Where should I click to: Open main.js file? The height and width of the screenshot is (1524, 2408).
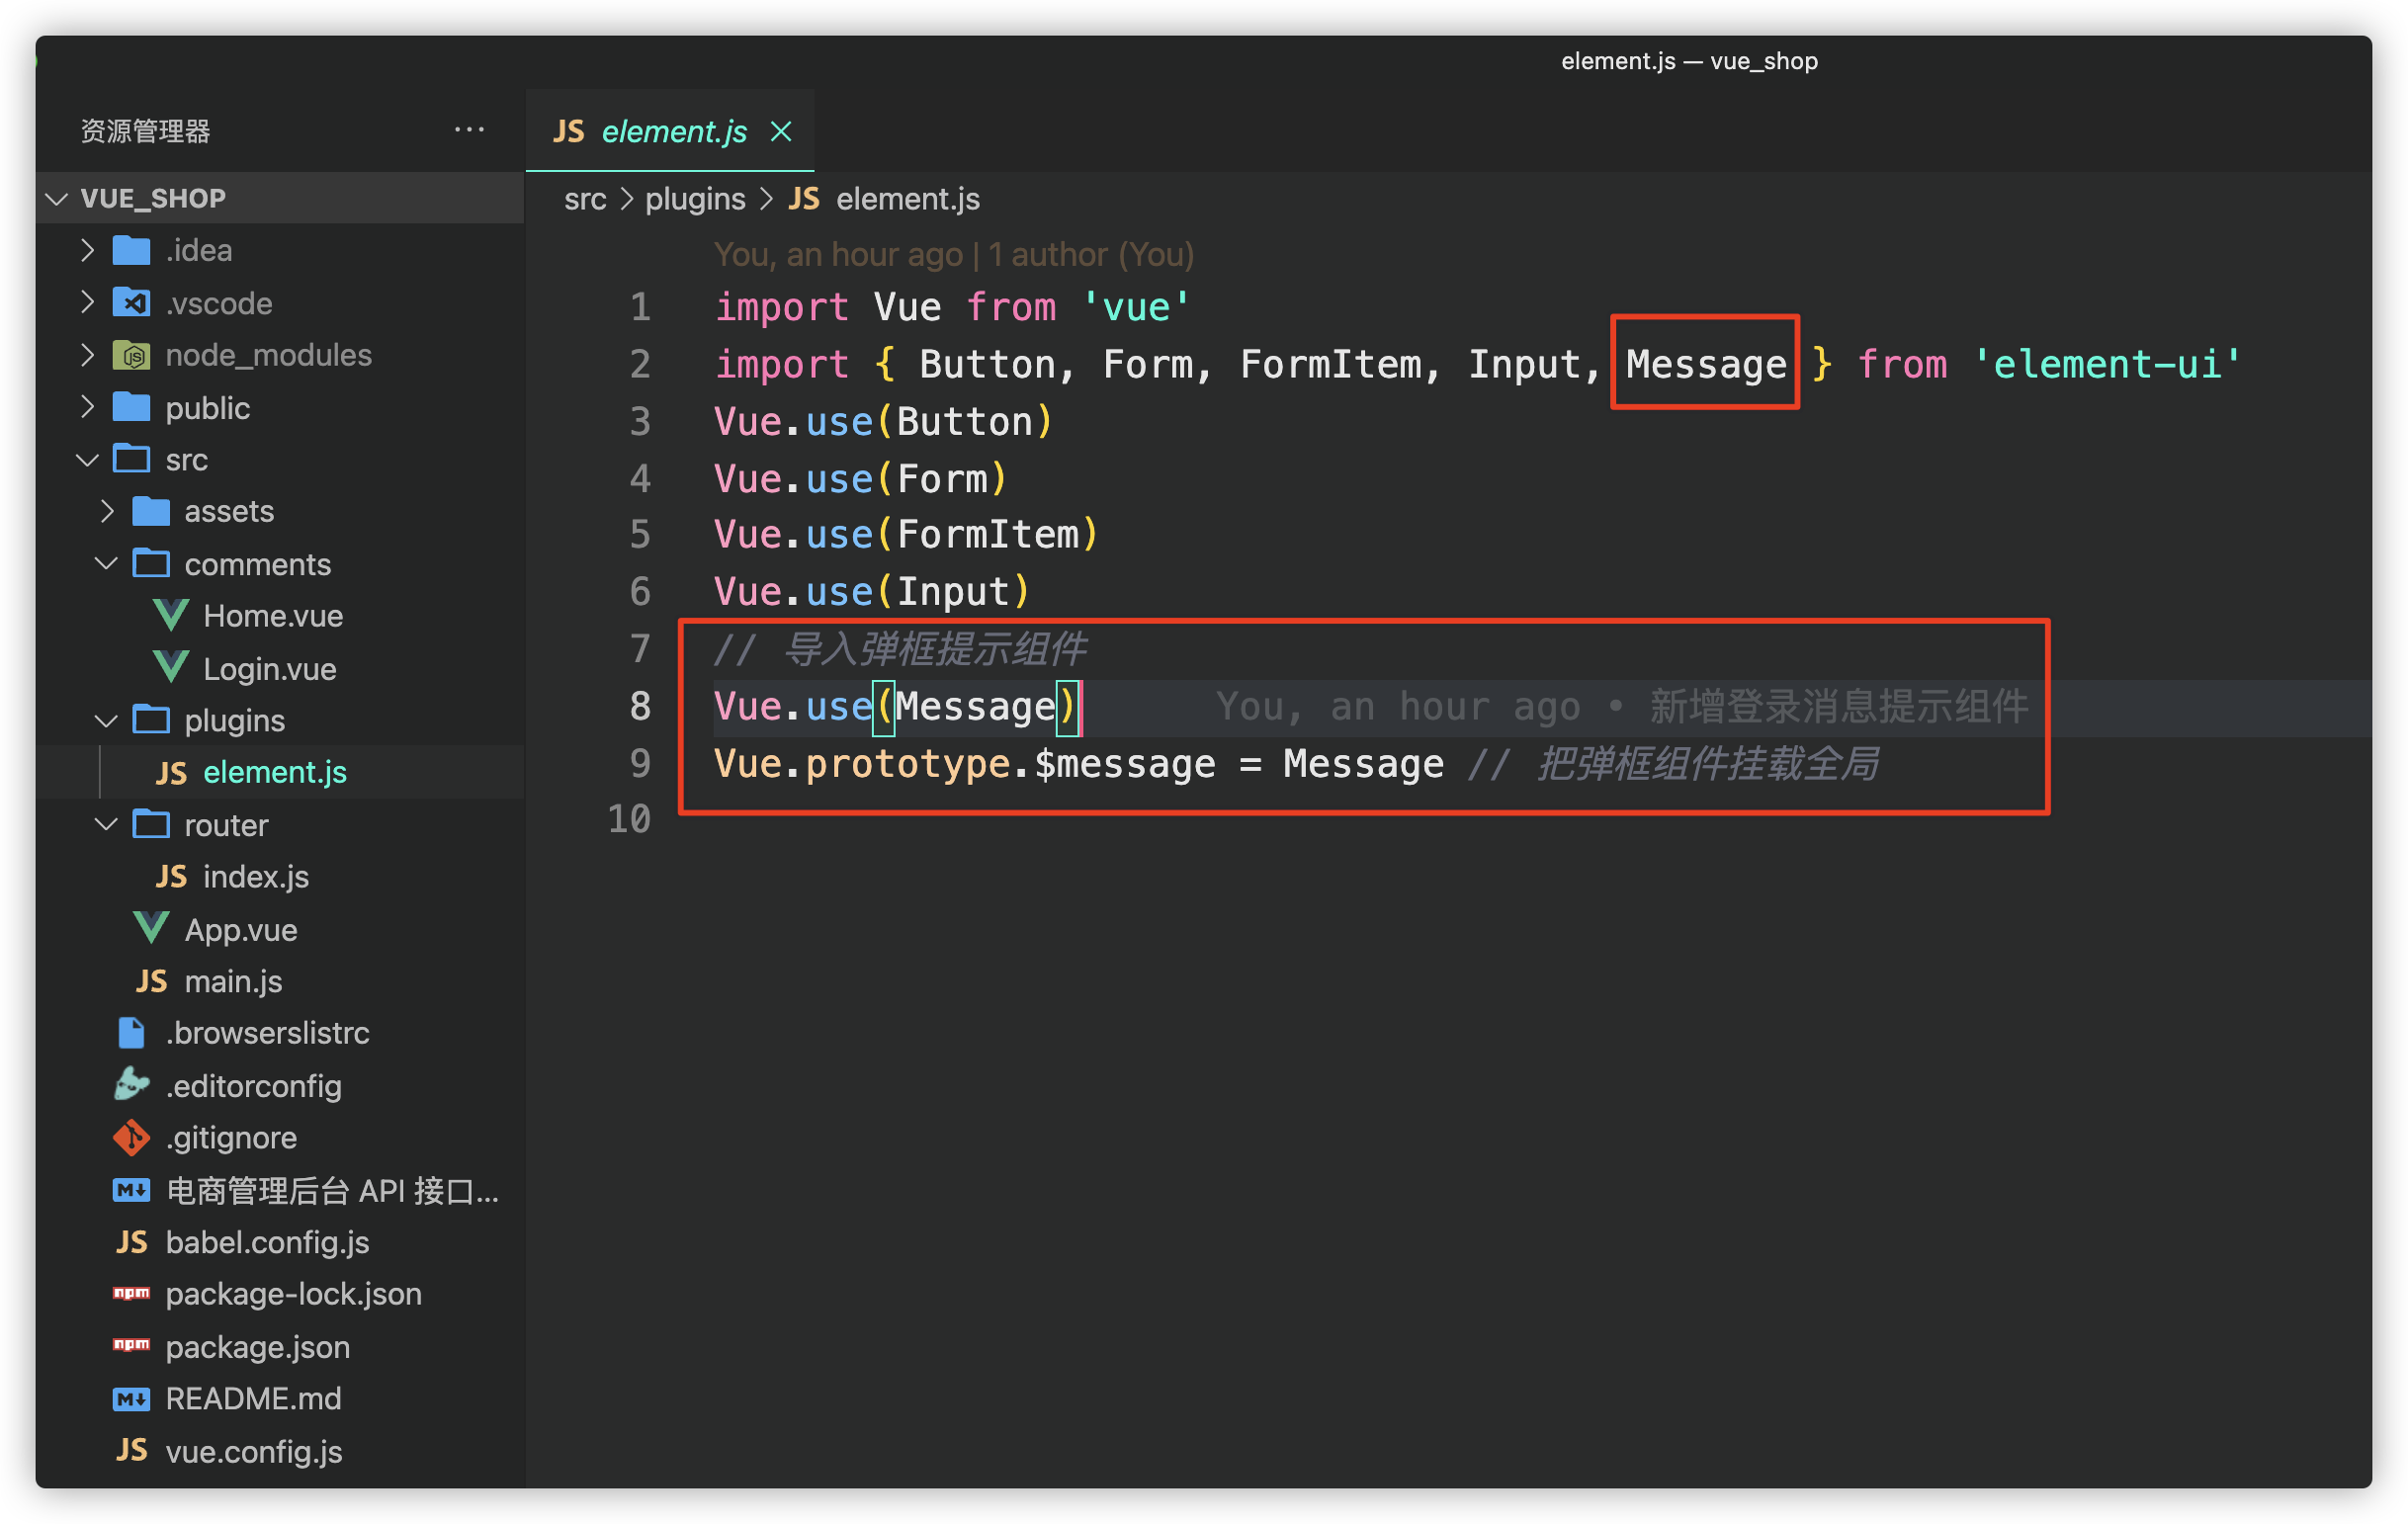point(280,981)
